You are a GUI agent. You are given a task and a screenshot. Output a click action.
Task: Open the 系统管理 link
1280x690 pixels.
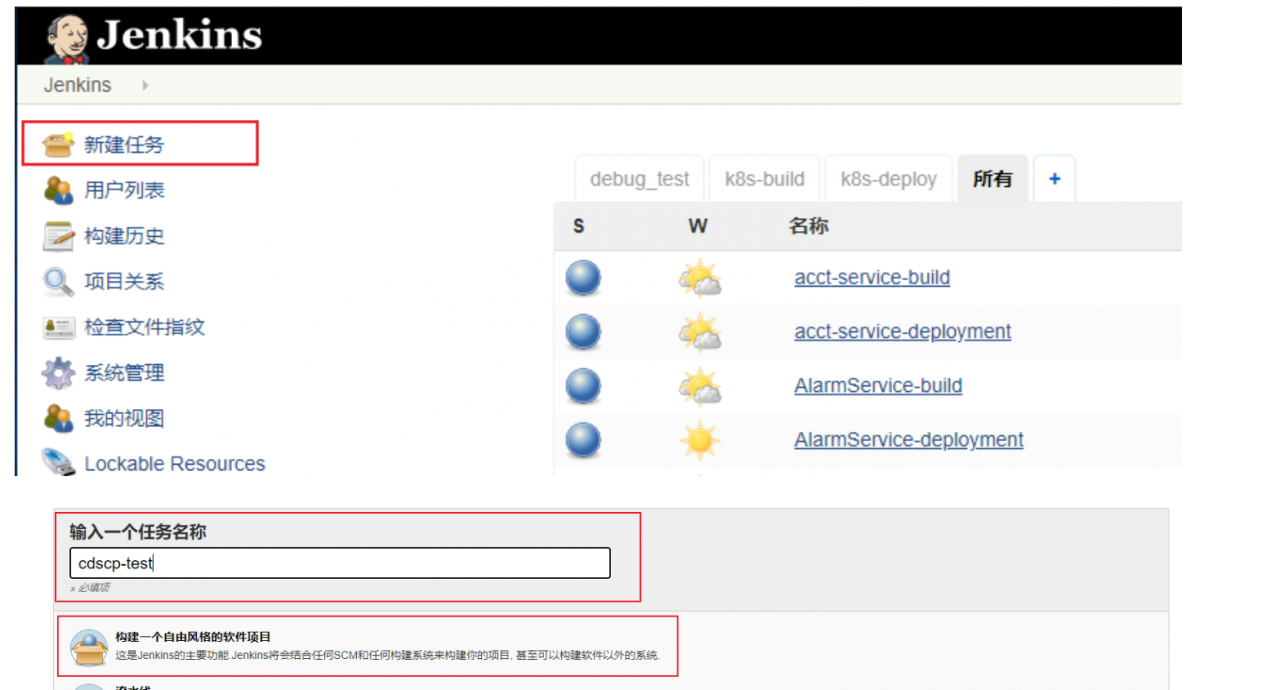tap(124, 373)
